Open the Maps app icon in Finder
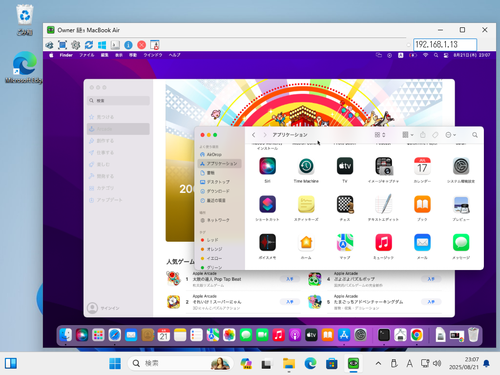Screen dimensions: 500x375 (x=345, y=242)
